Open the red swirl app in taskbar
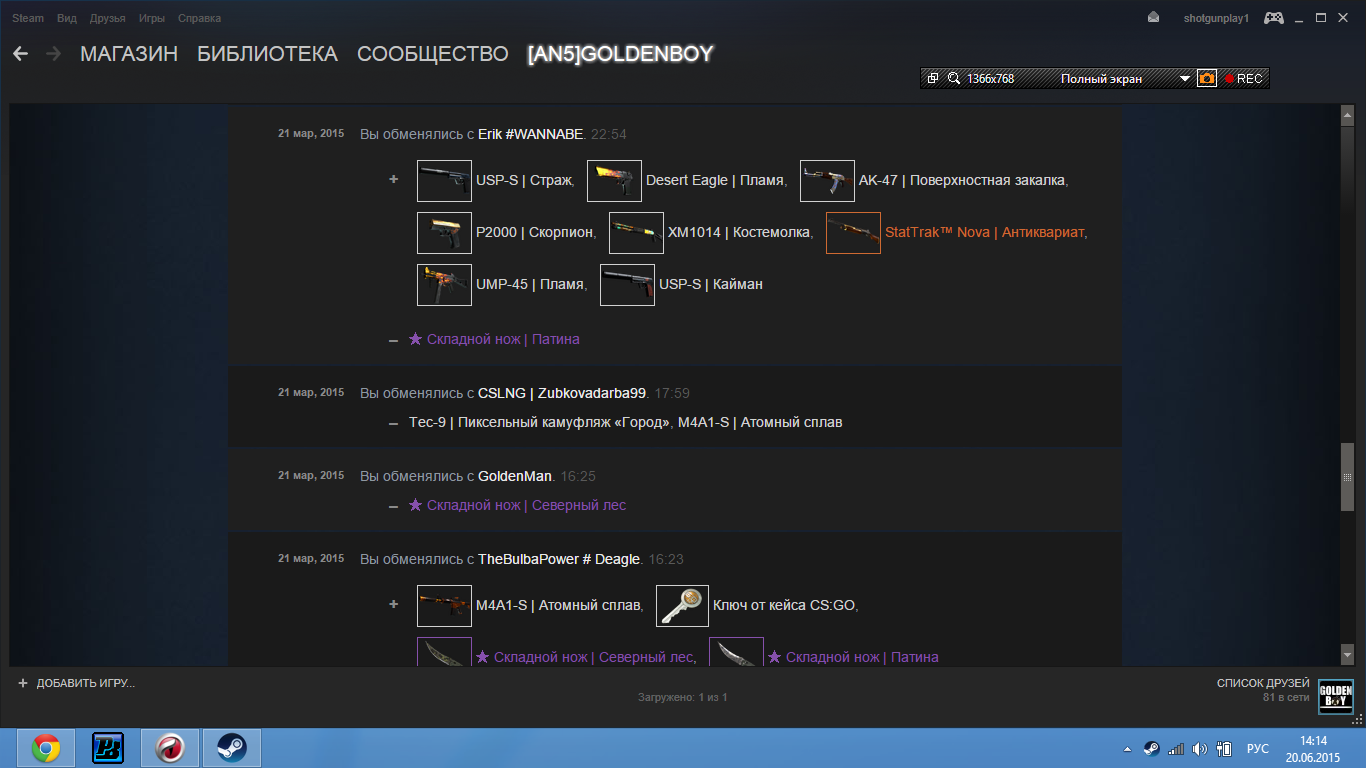 tap(169, 748)
